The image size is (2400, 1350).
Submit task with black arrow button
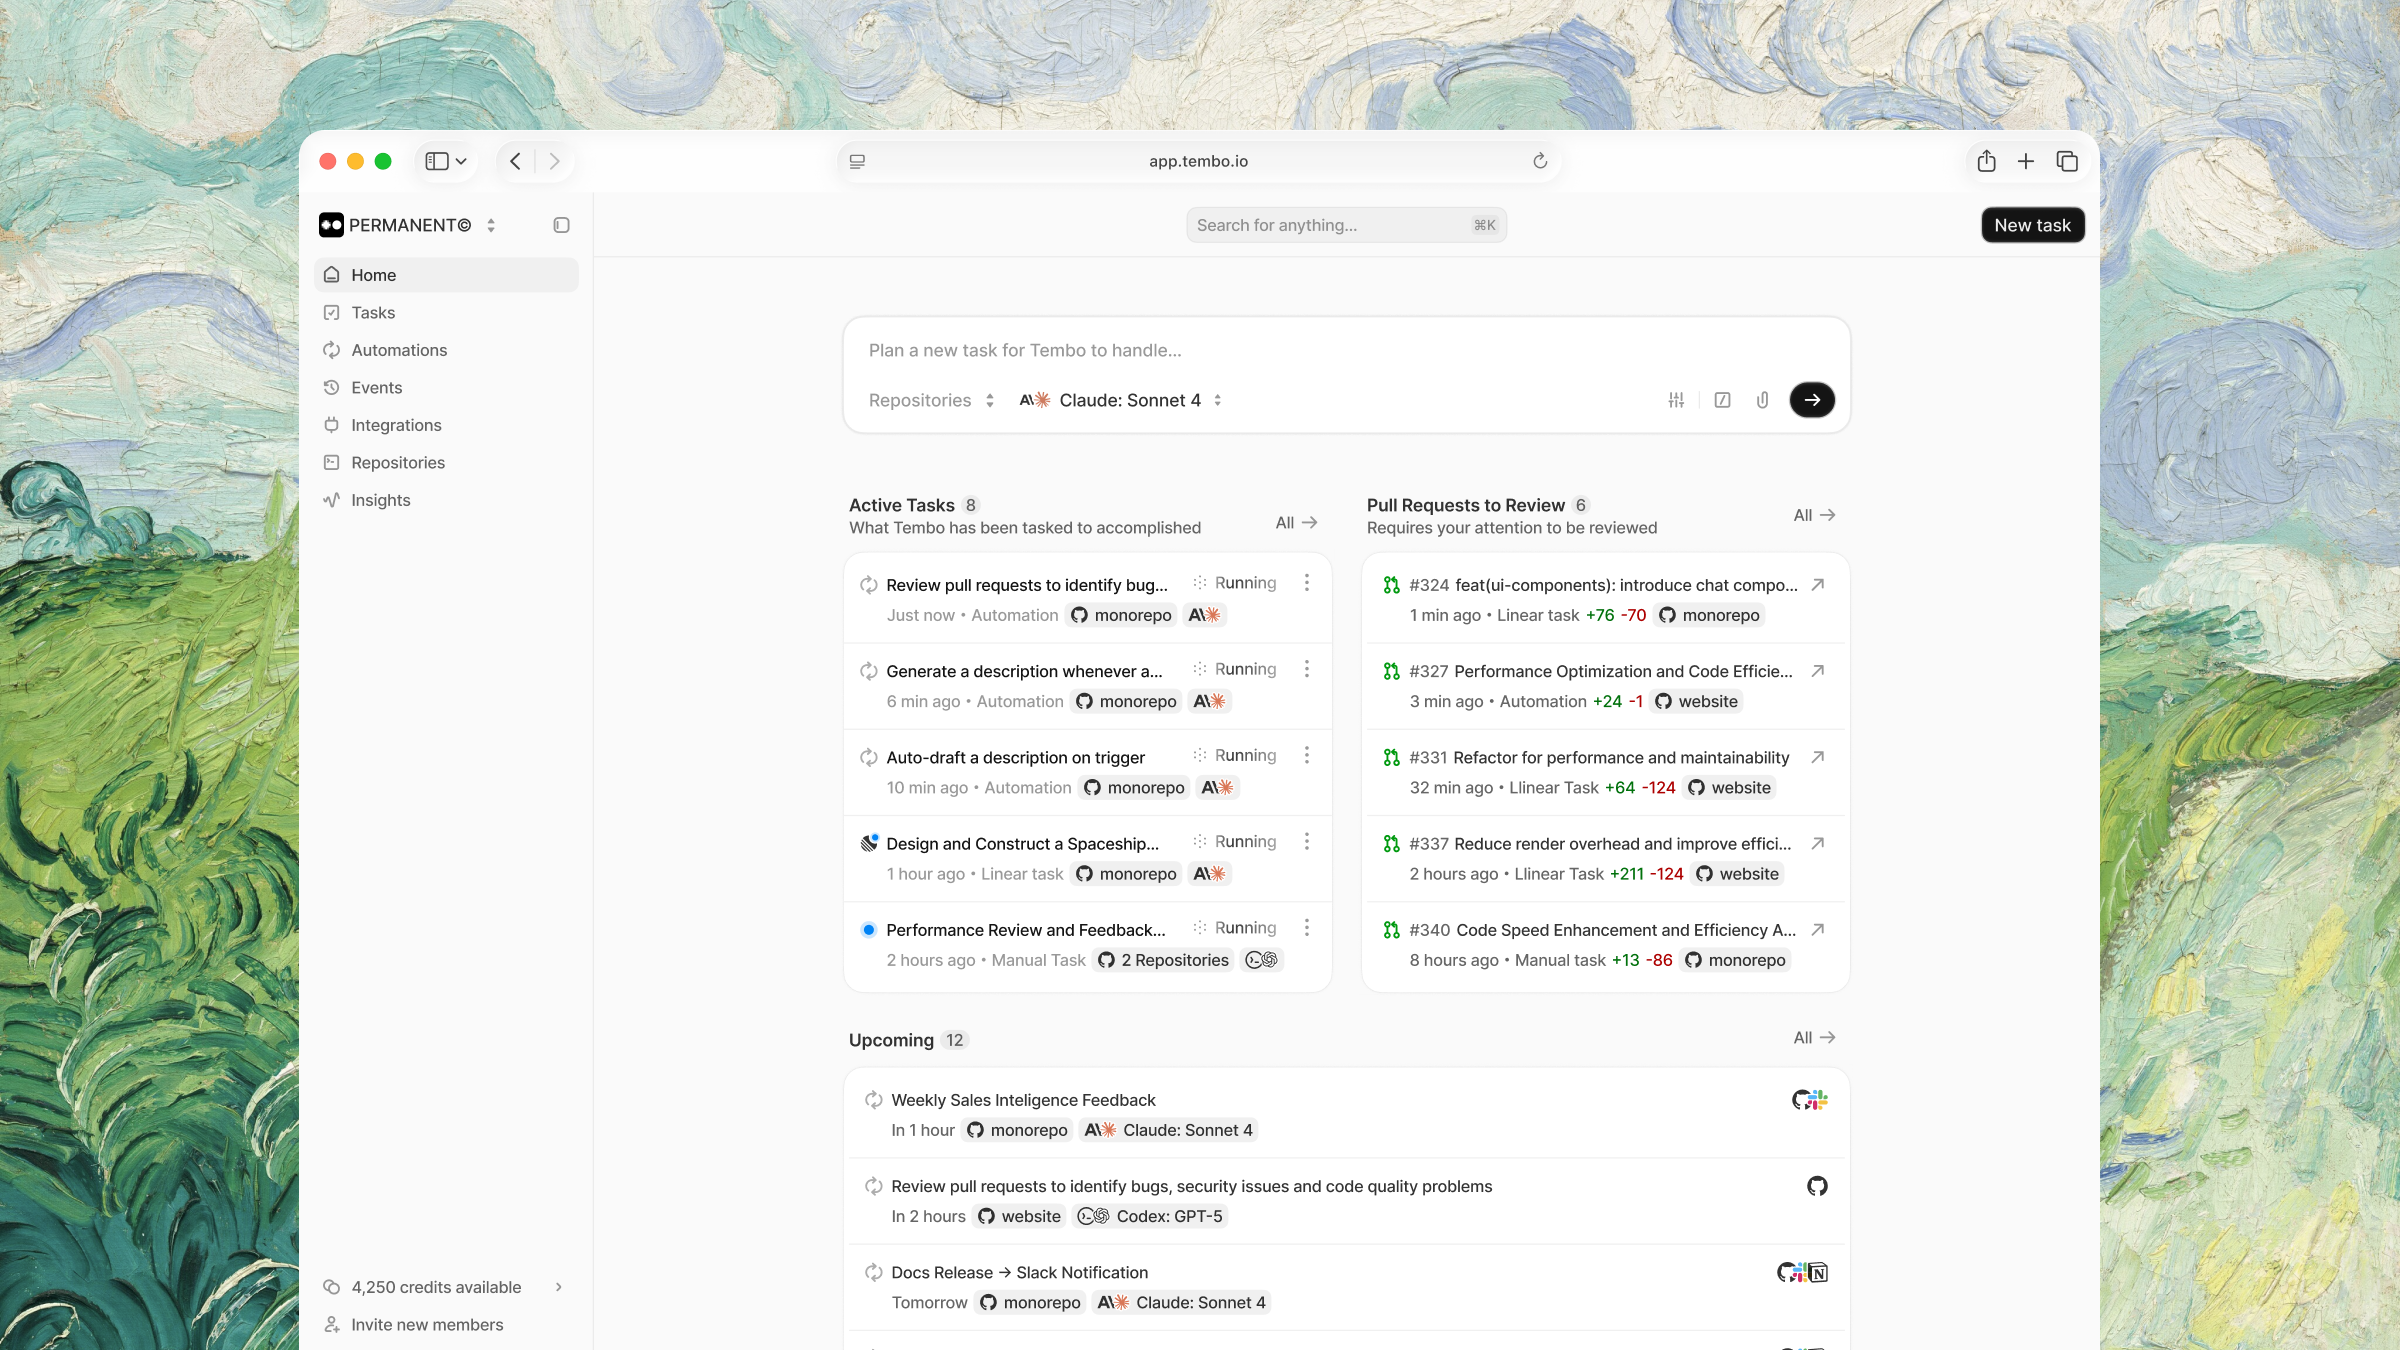pyautogui.click(x=1811, y=400)
